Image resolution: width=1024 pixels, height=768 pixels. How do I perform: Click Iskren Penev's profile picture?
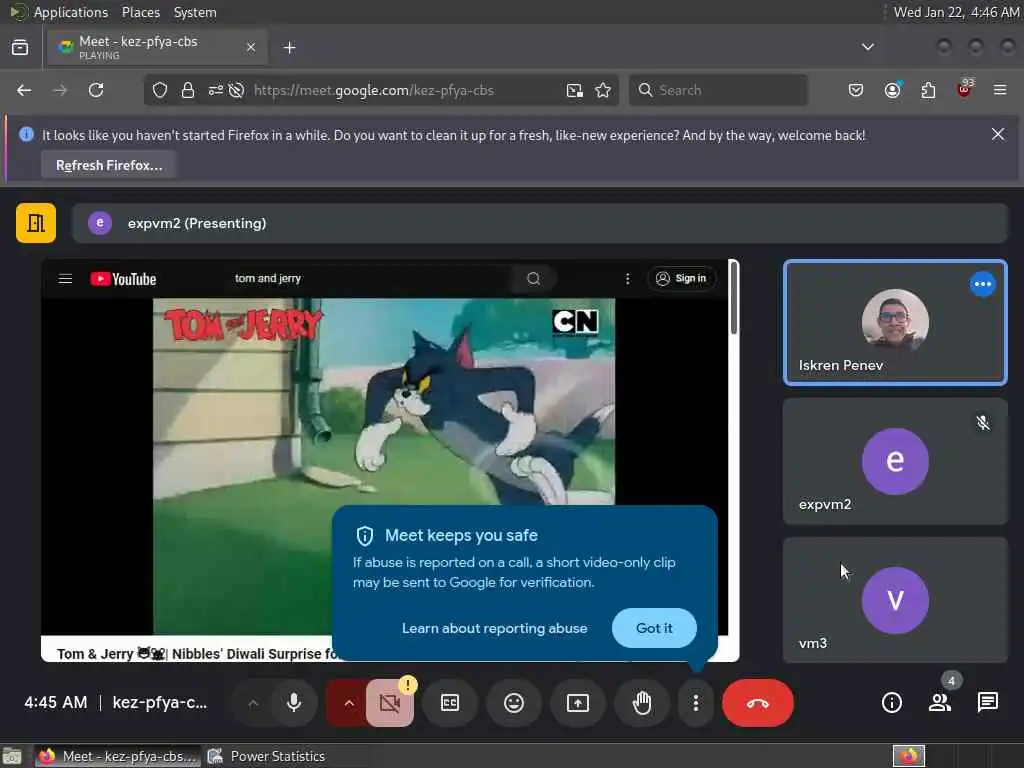[x=895, y=321]
